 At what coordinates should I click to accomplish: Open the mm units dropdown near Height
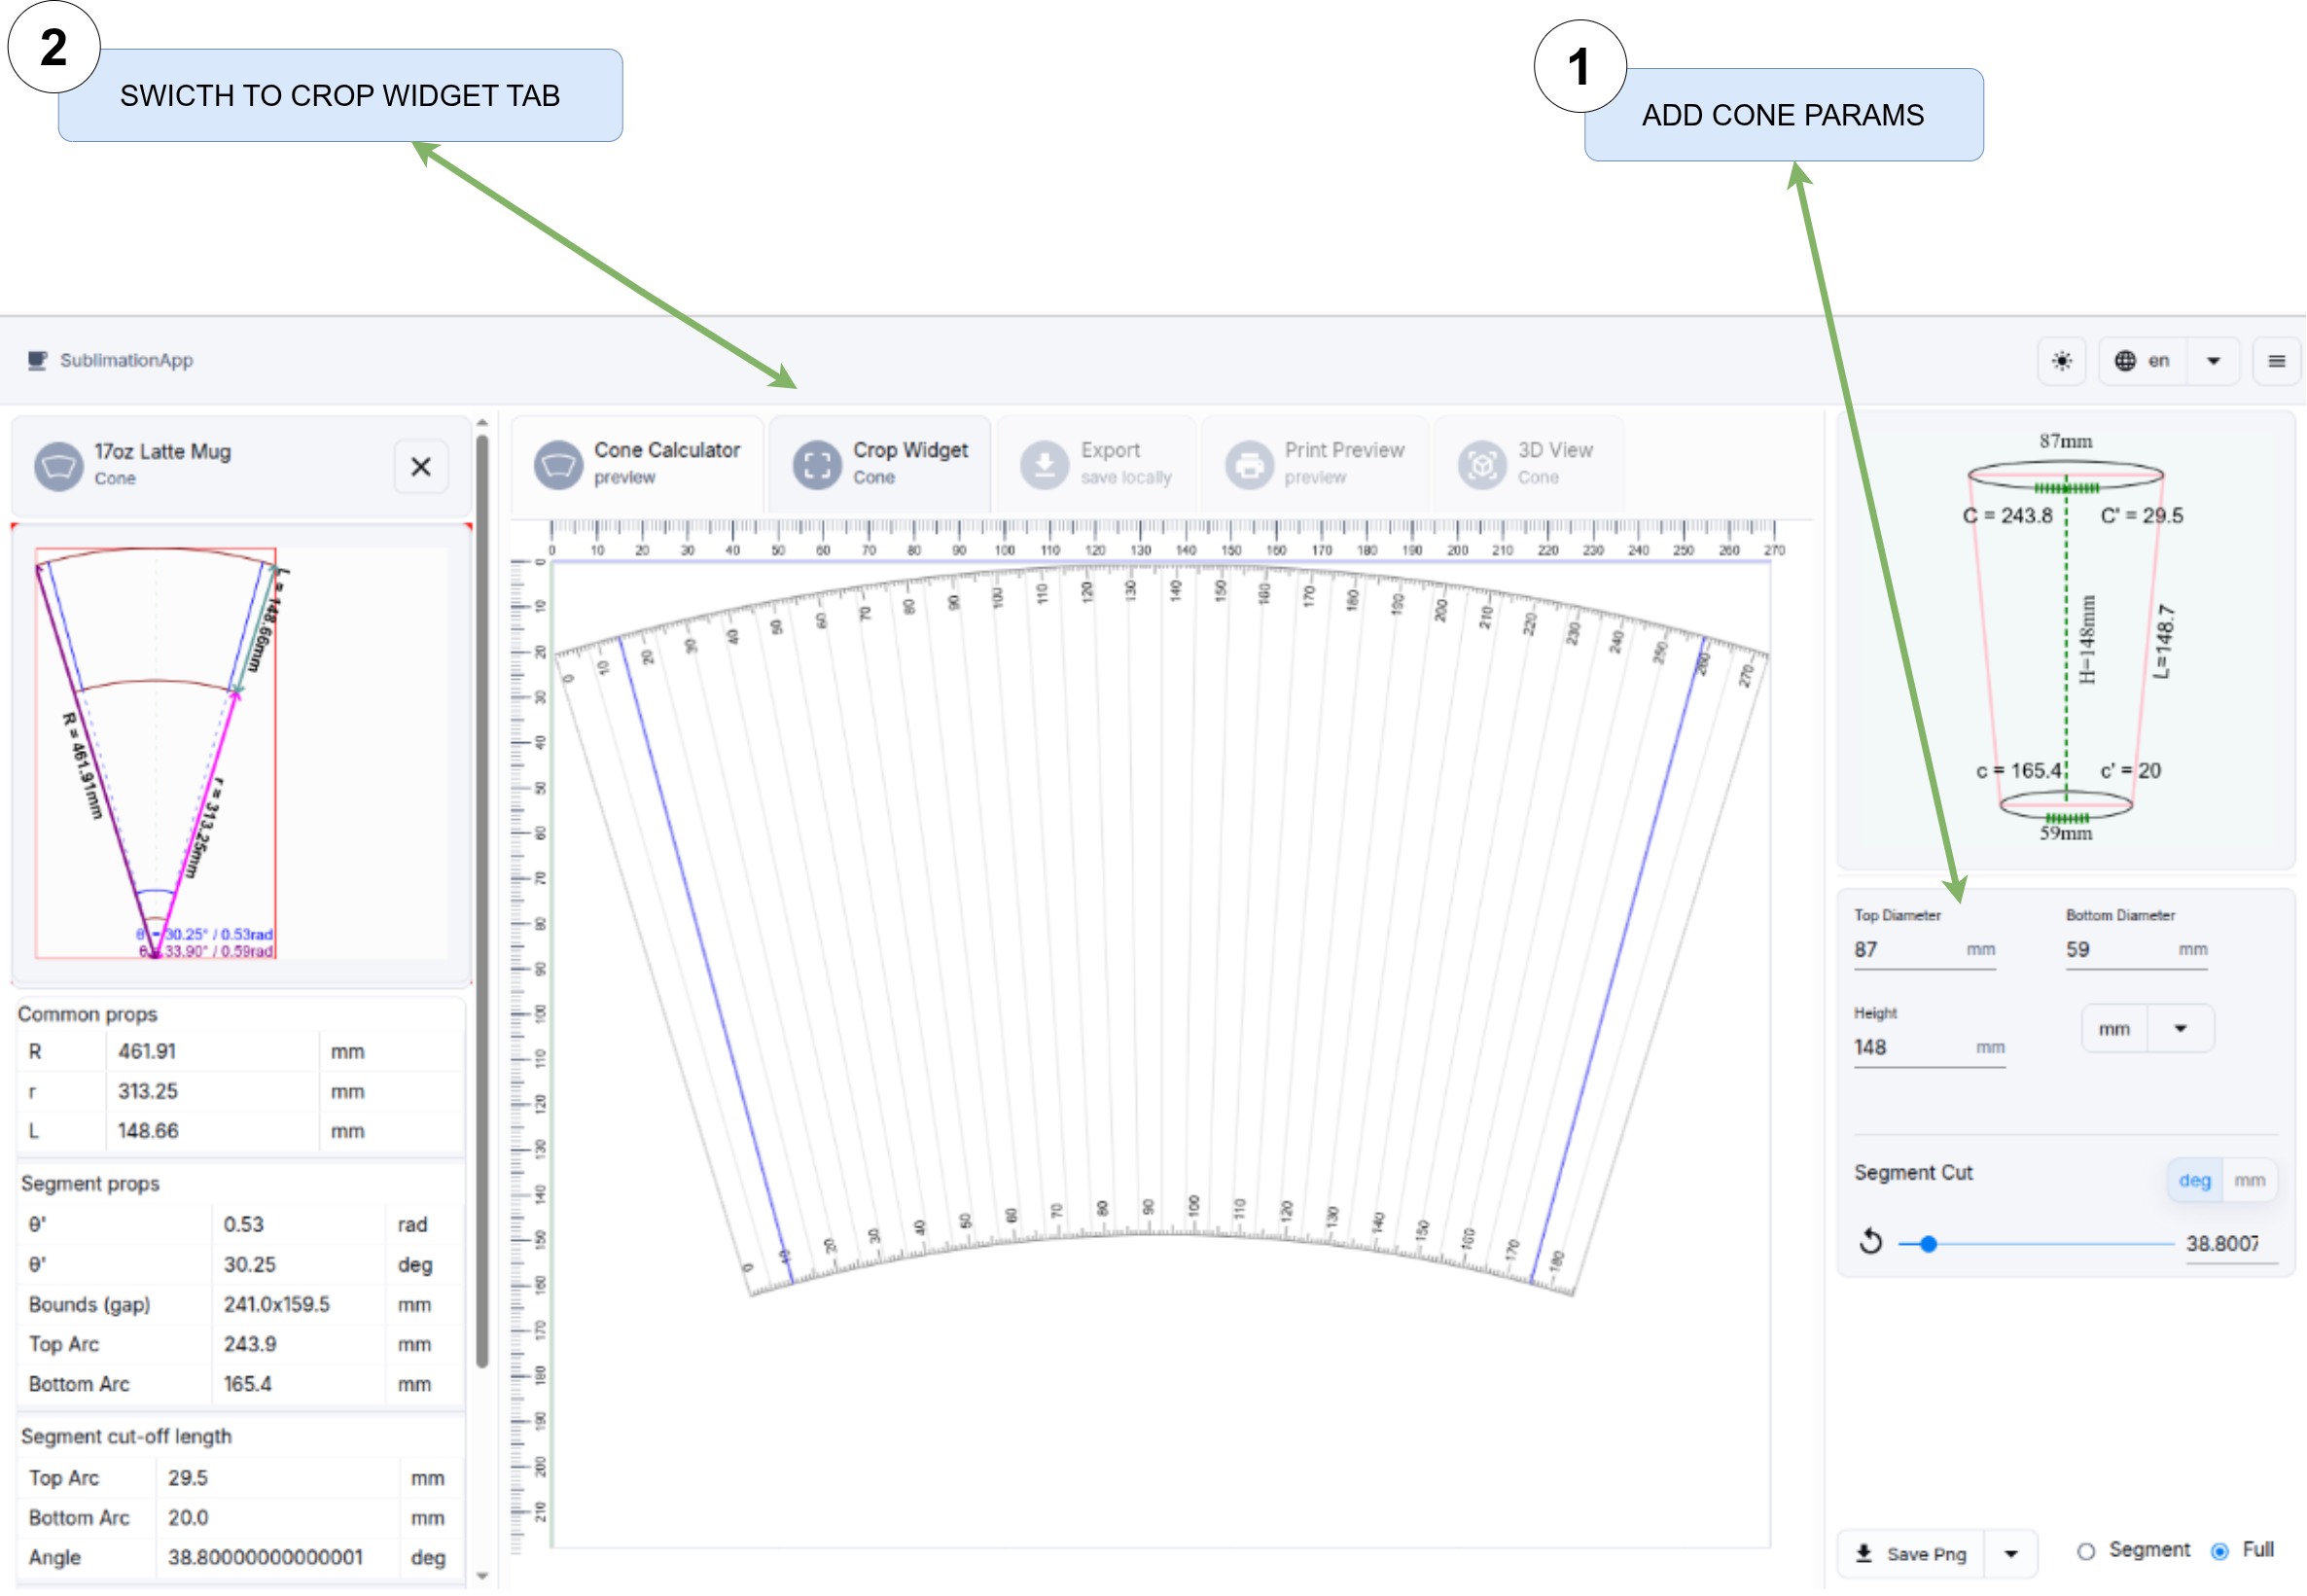click(x=2180, y=1027)
